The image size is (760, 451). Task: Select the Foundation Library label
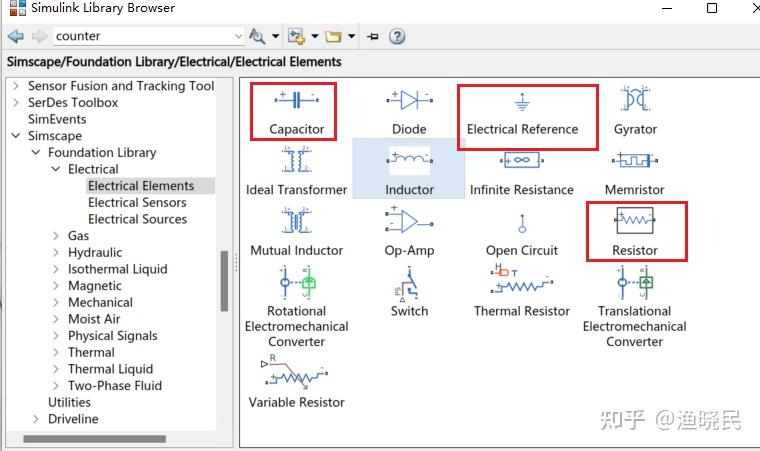(102, 152)
